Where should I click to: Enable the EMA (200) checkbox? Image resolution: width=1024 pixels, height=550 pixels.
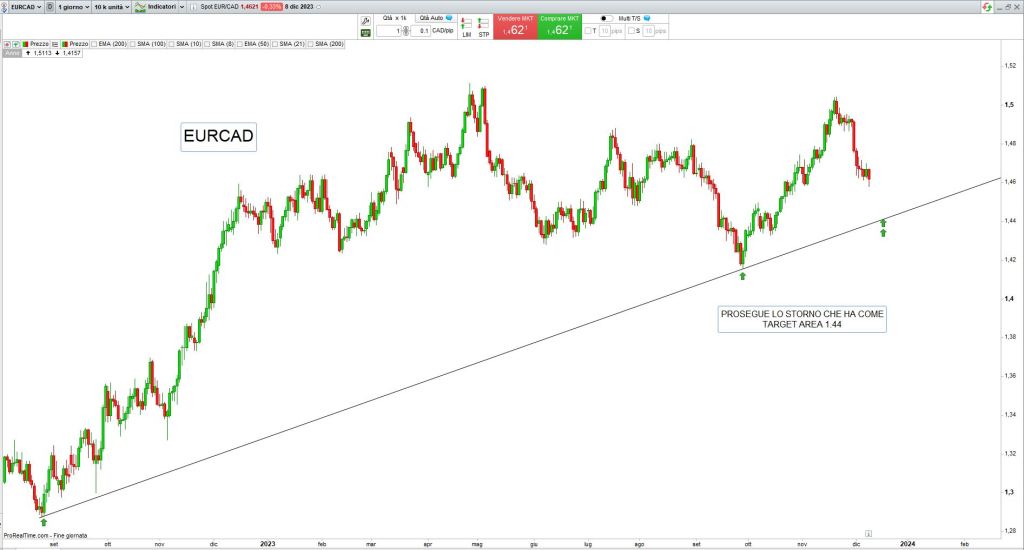(94, 44)
